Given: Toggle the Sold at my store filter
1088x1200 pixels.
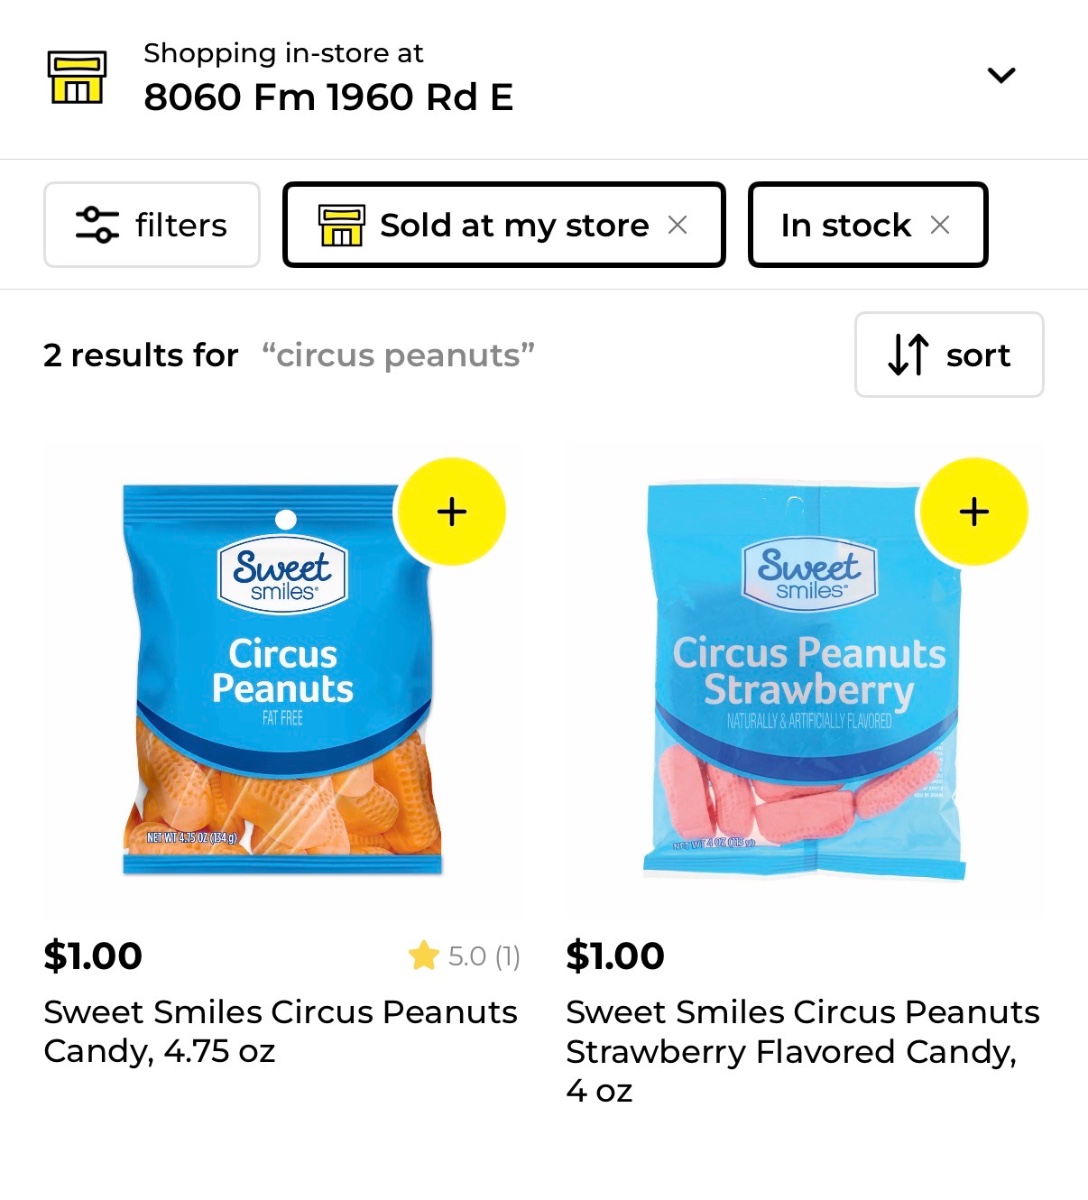Looking at the screenshot, I should coord(504,225).
